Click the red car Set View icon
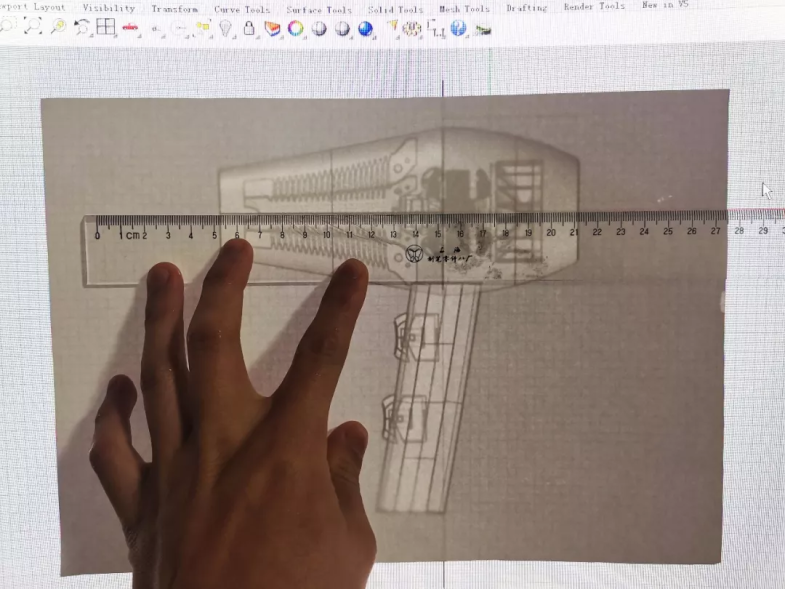The image size is (785, 589). pos(130,28)
